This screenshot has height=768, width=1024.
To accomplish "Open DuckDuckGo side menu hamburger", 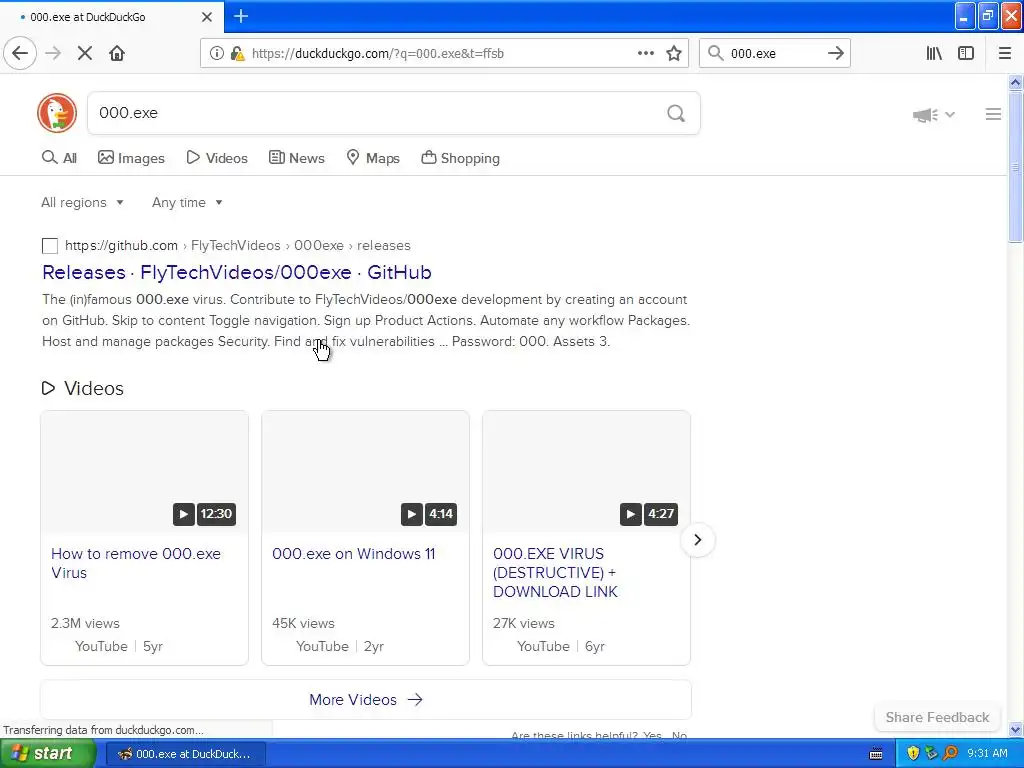I will coord(993,114).
